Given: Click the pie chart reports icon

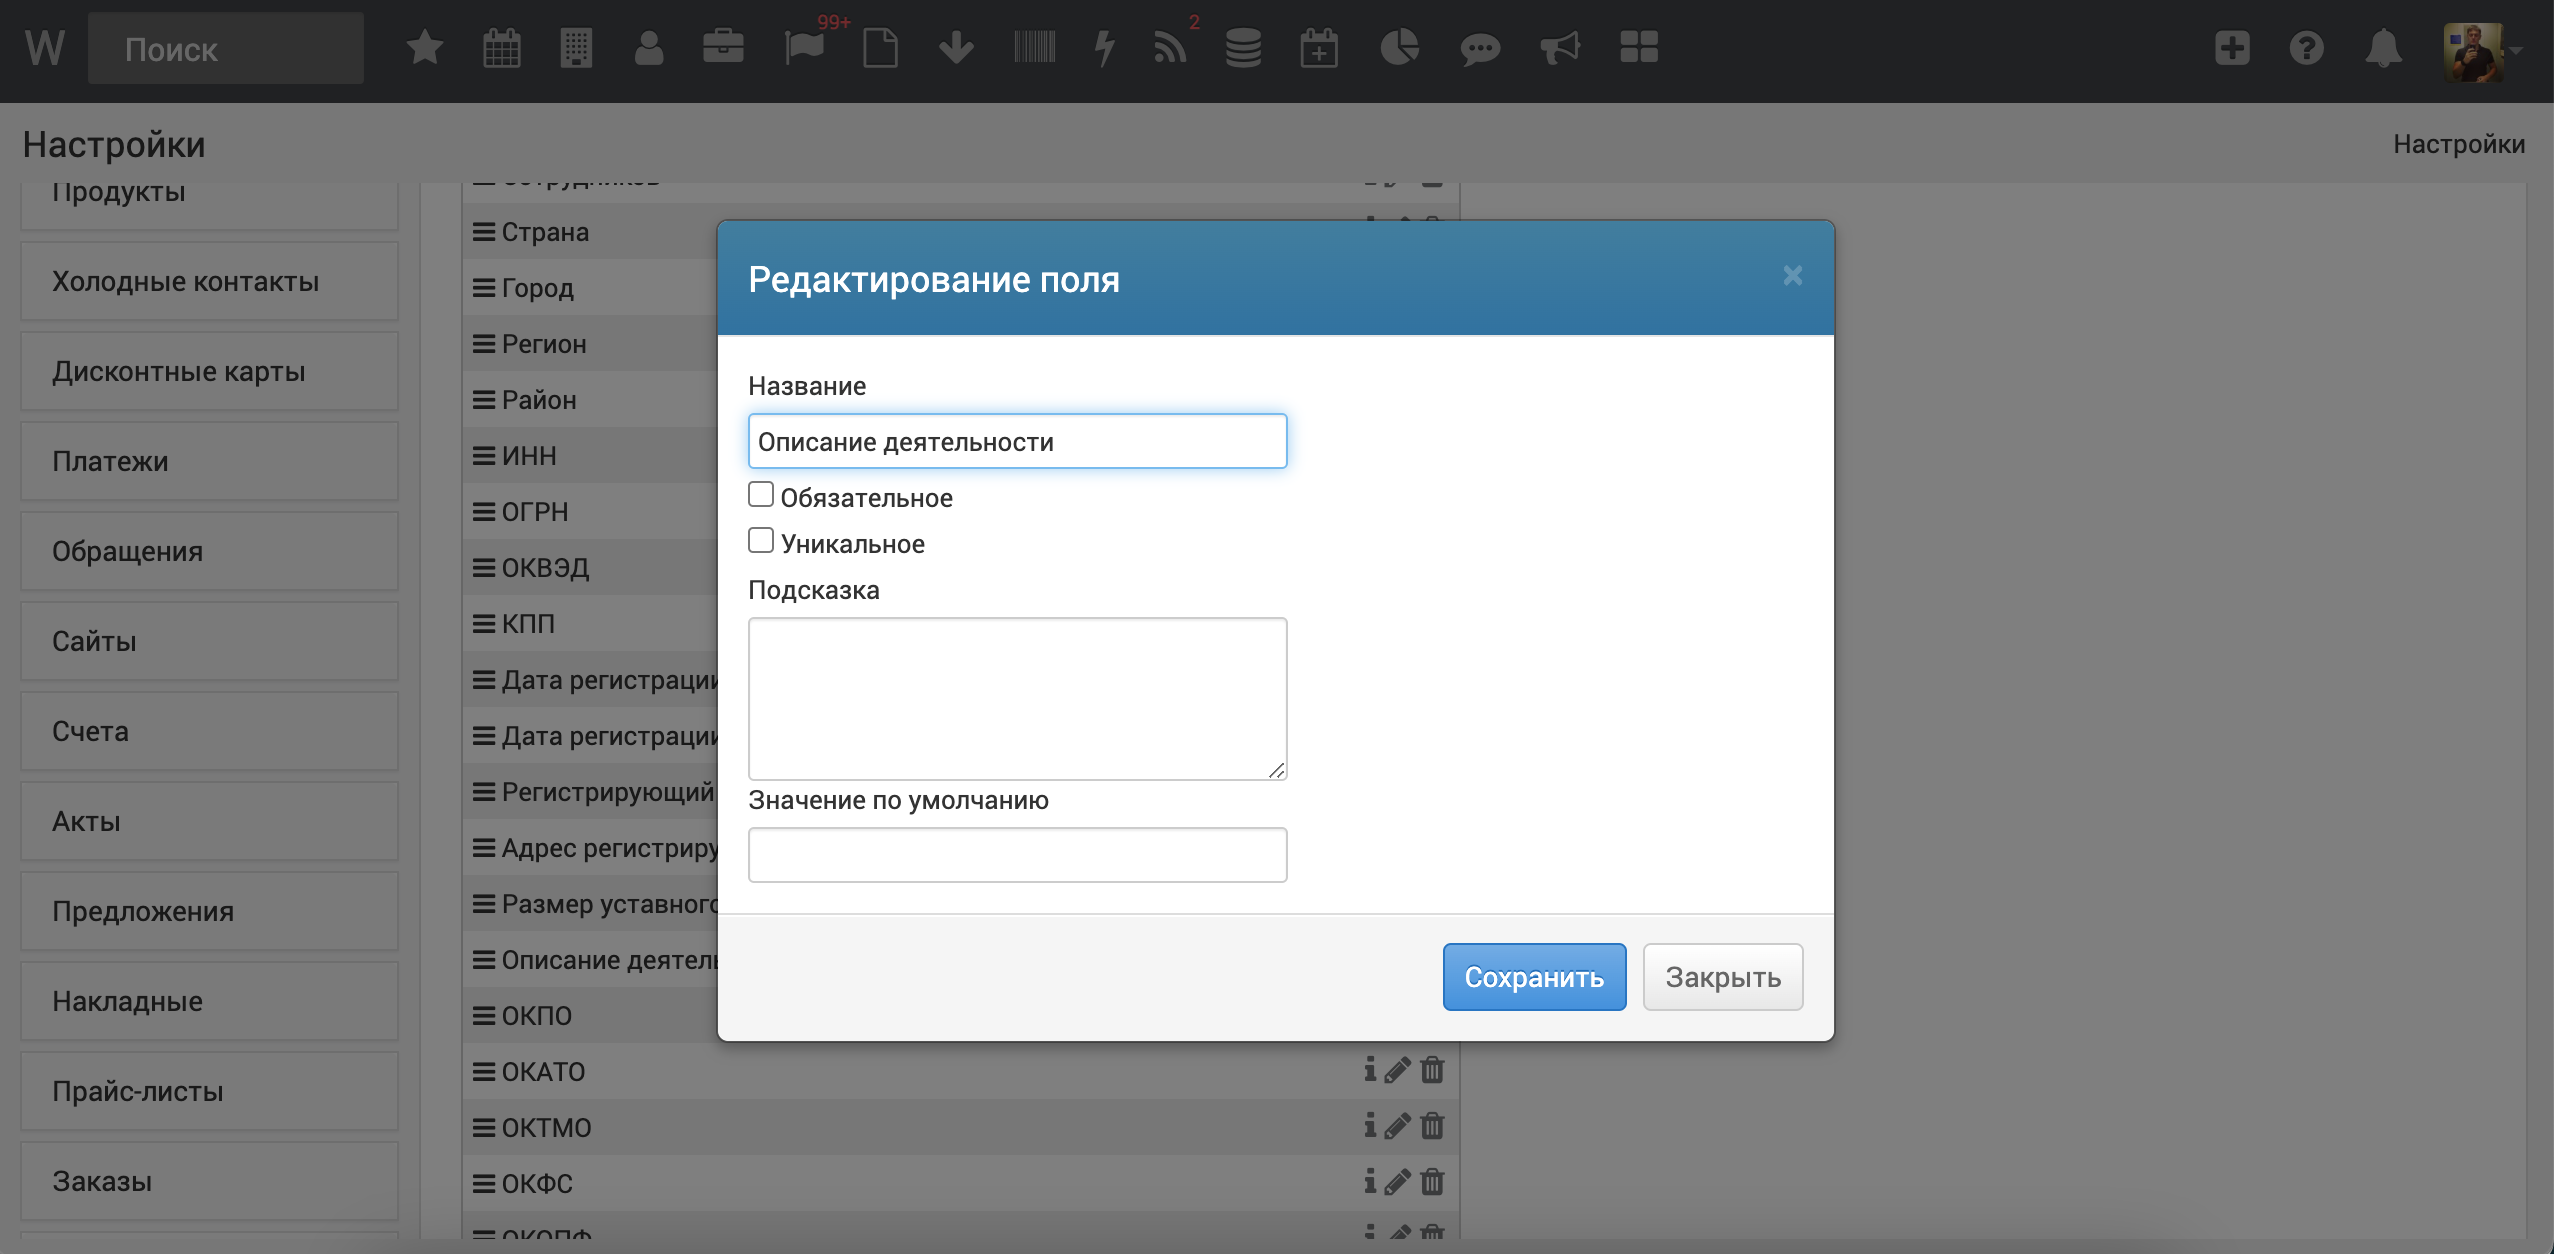Looking at the screenshot, I should pyautogui.click(x=1399, y=47).
